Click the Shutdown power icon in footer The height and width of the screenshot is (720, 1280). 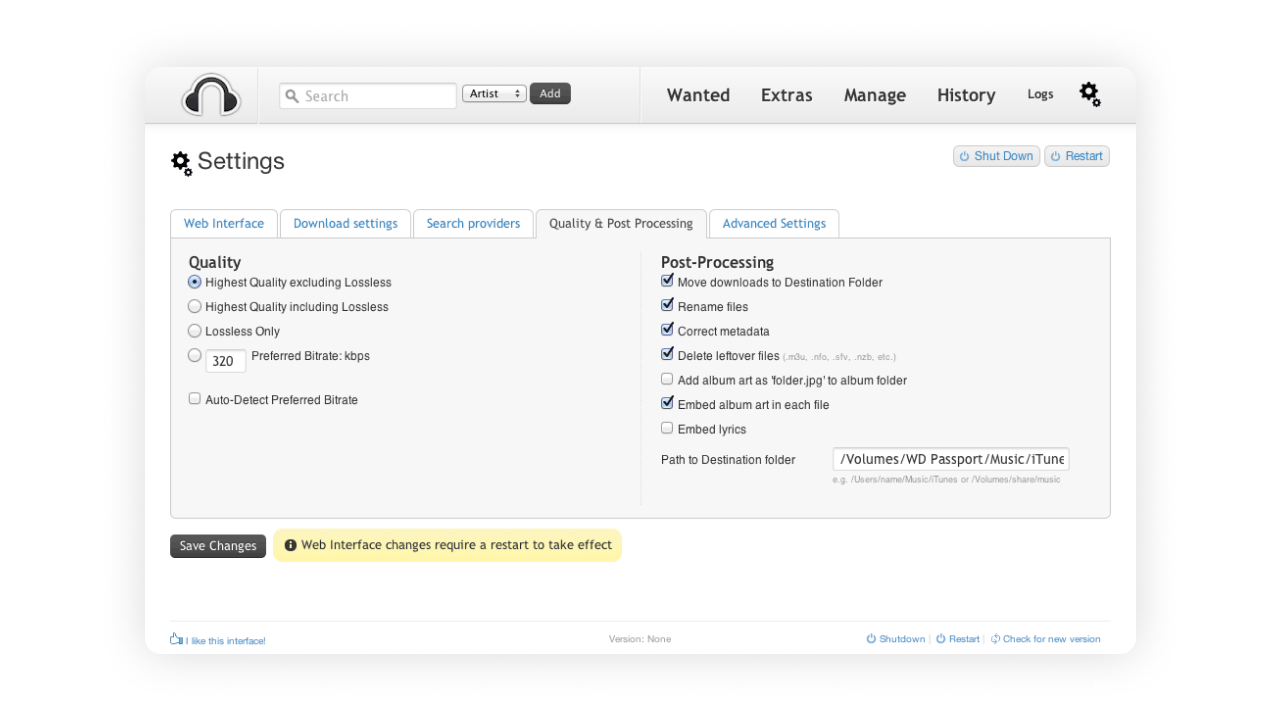click(871, 639)
